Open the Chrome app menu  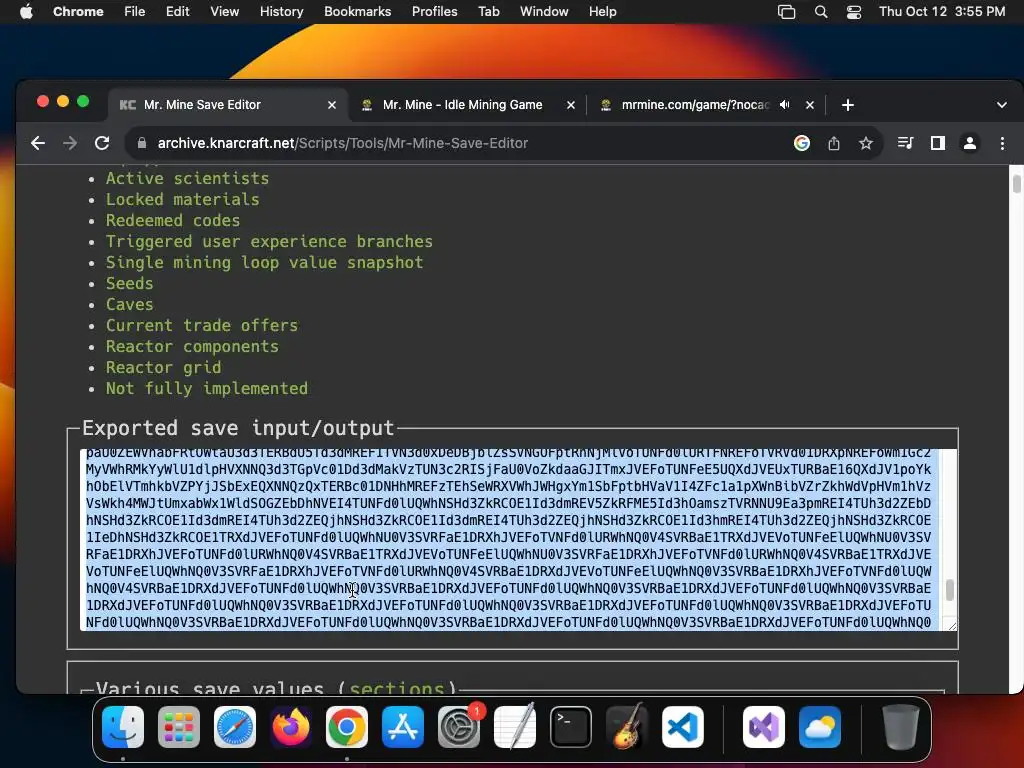tap(78, 12)
